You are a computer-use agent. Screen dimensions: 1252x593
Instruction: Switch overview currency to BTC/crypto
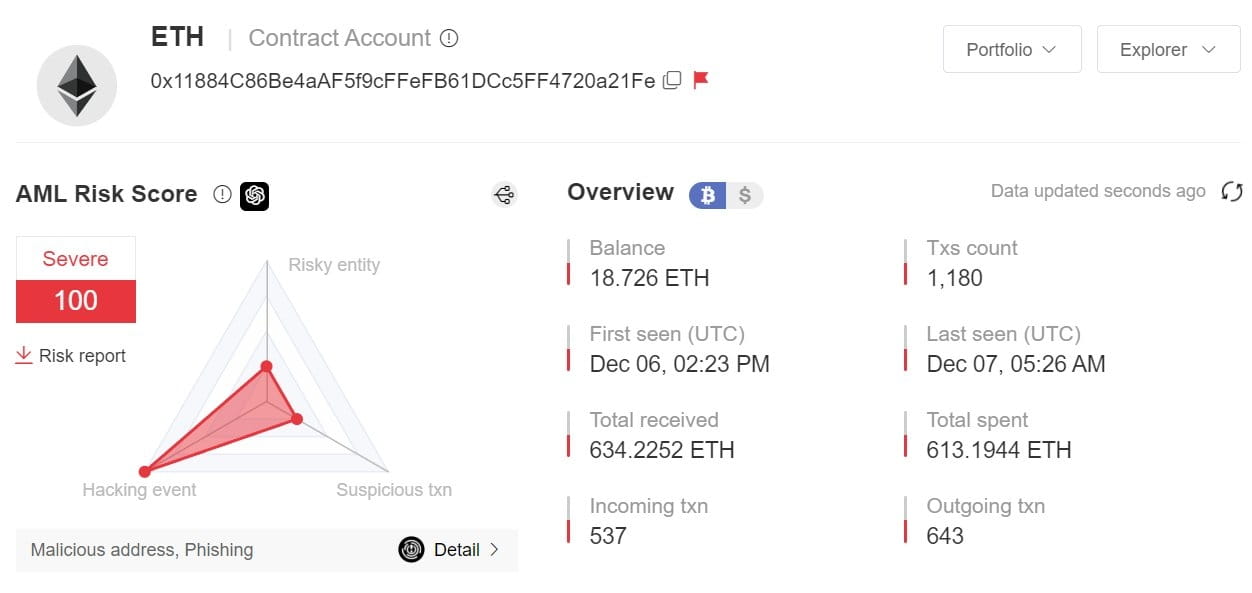(708, 195)
